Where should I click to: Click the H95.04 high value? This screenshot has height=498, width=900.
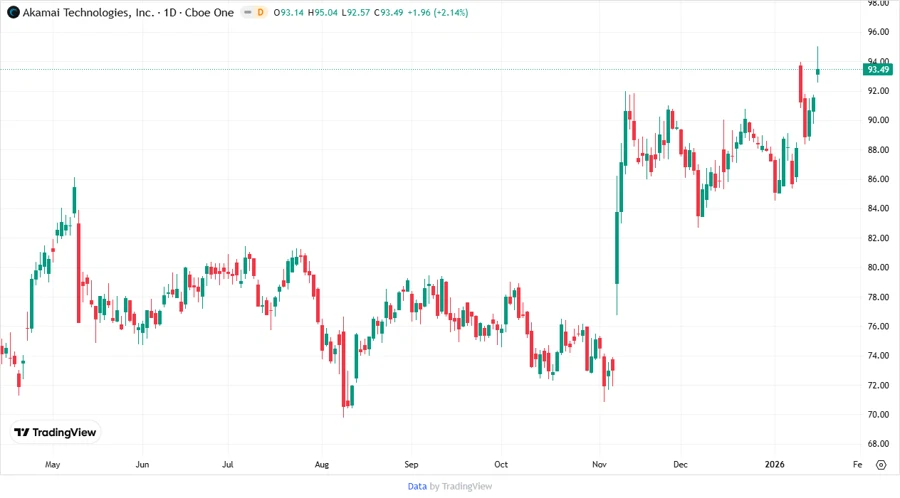pyautogui.click(x=323, y=13)
